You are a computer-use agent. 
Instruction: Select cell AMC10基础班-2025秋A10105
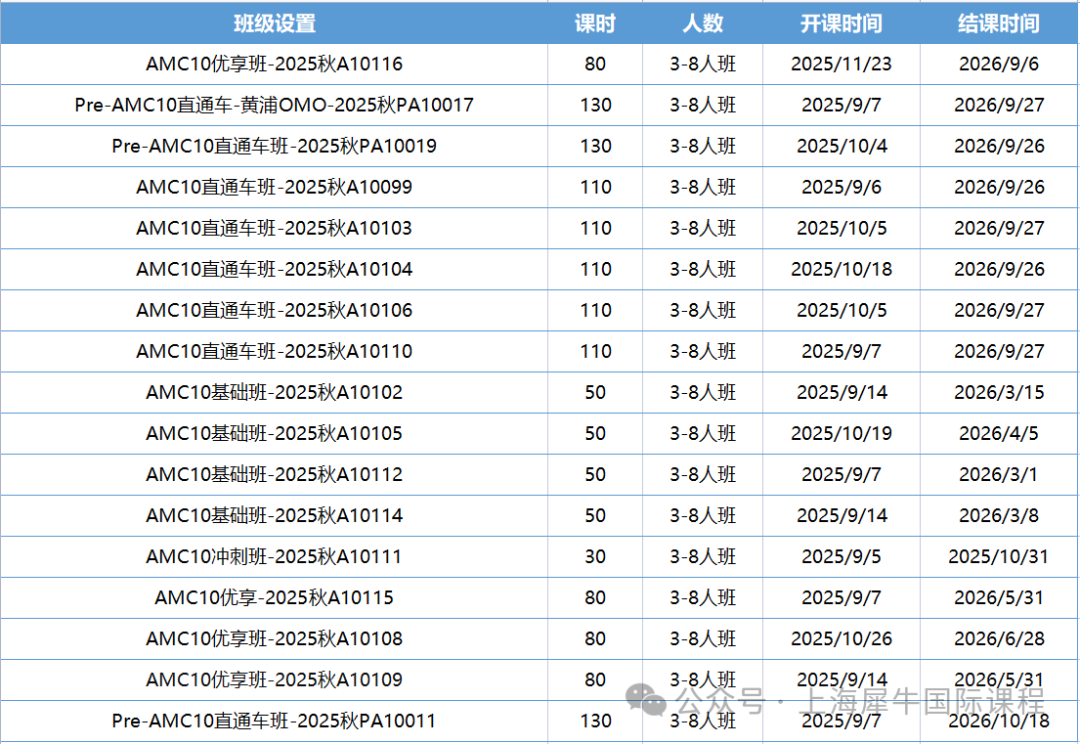pyautogui.click(x=274, y=433)
